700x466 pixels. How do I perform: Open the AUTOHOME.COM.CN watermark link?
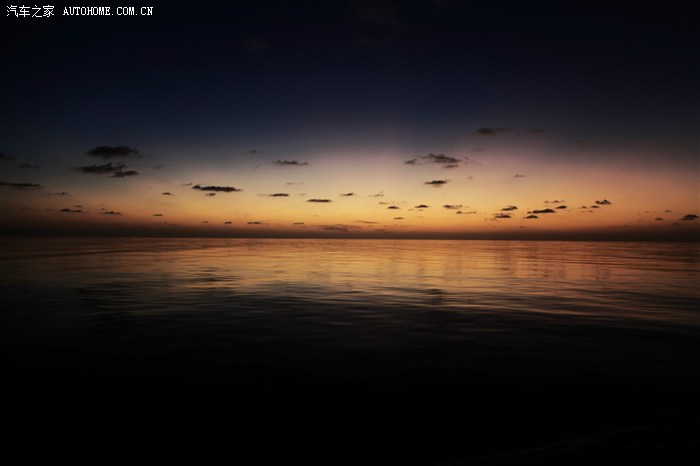coord(108,11)
